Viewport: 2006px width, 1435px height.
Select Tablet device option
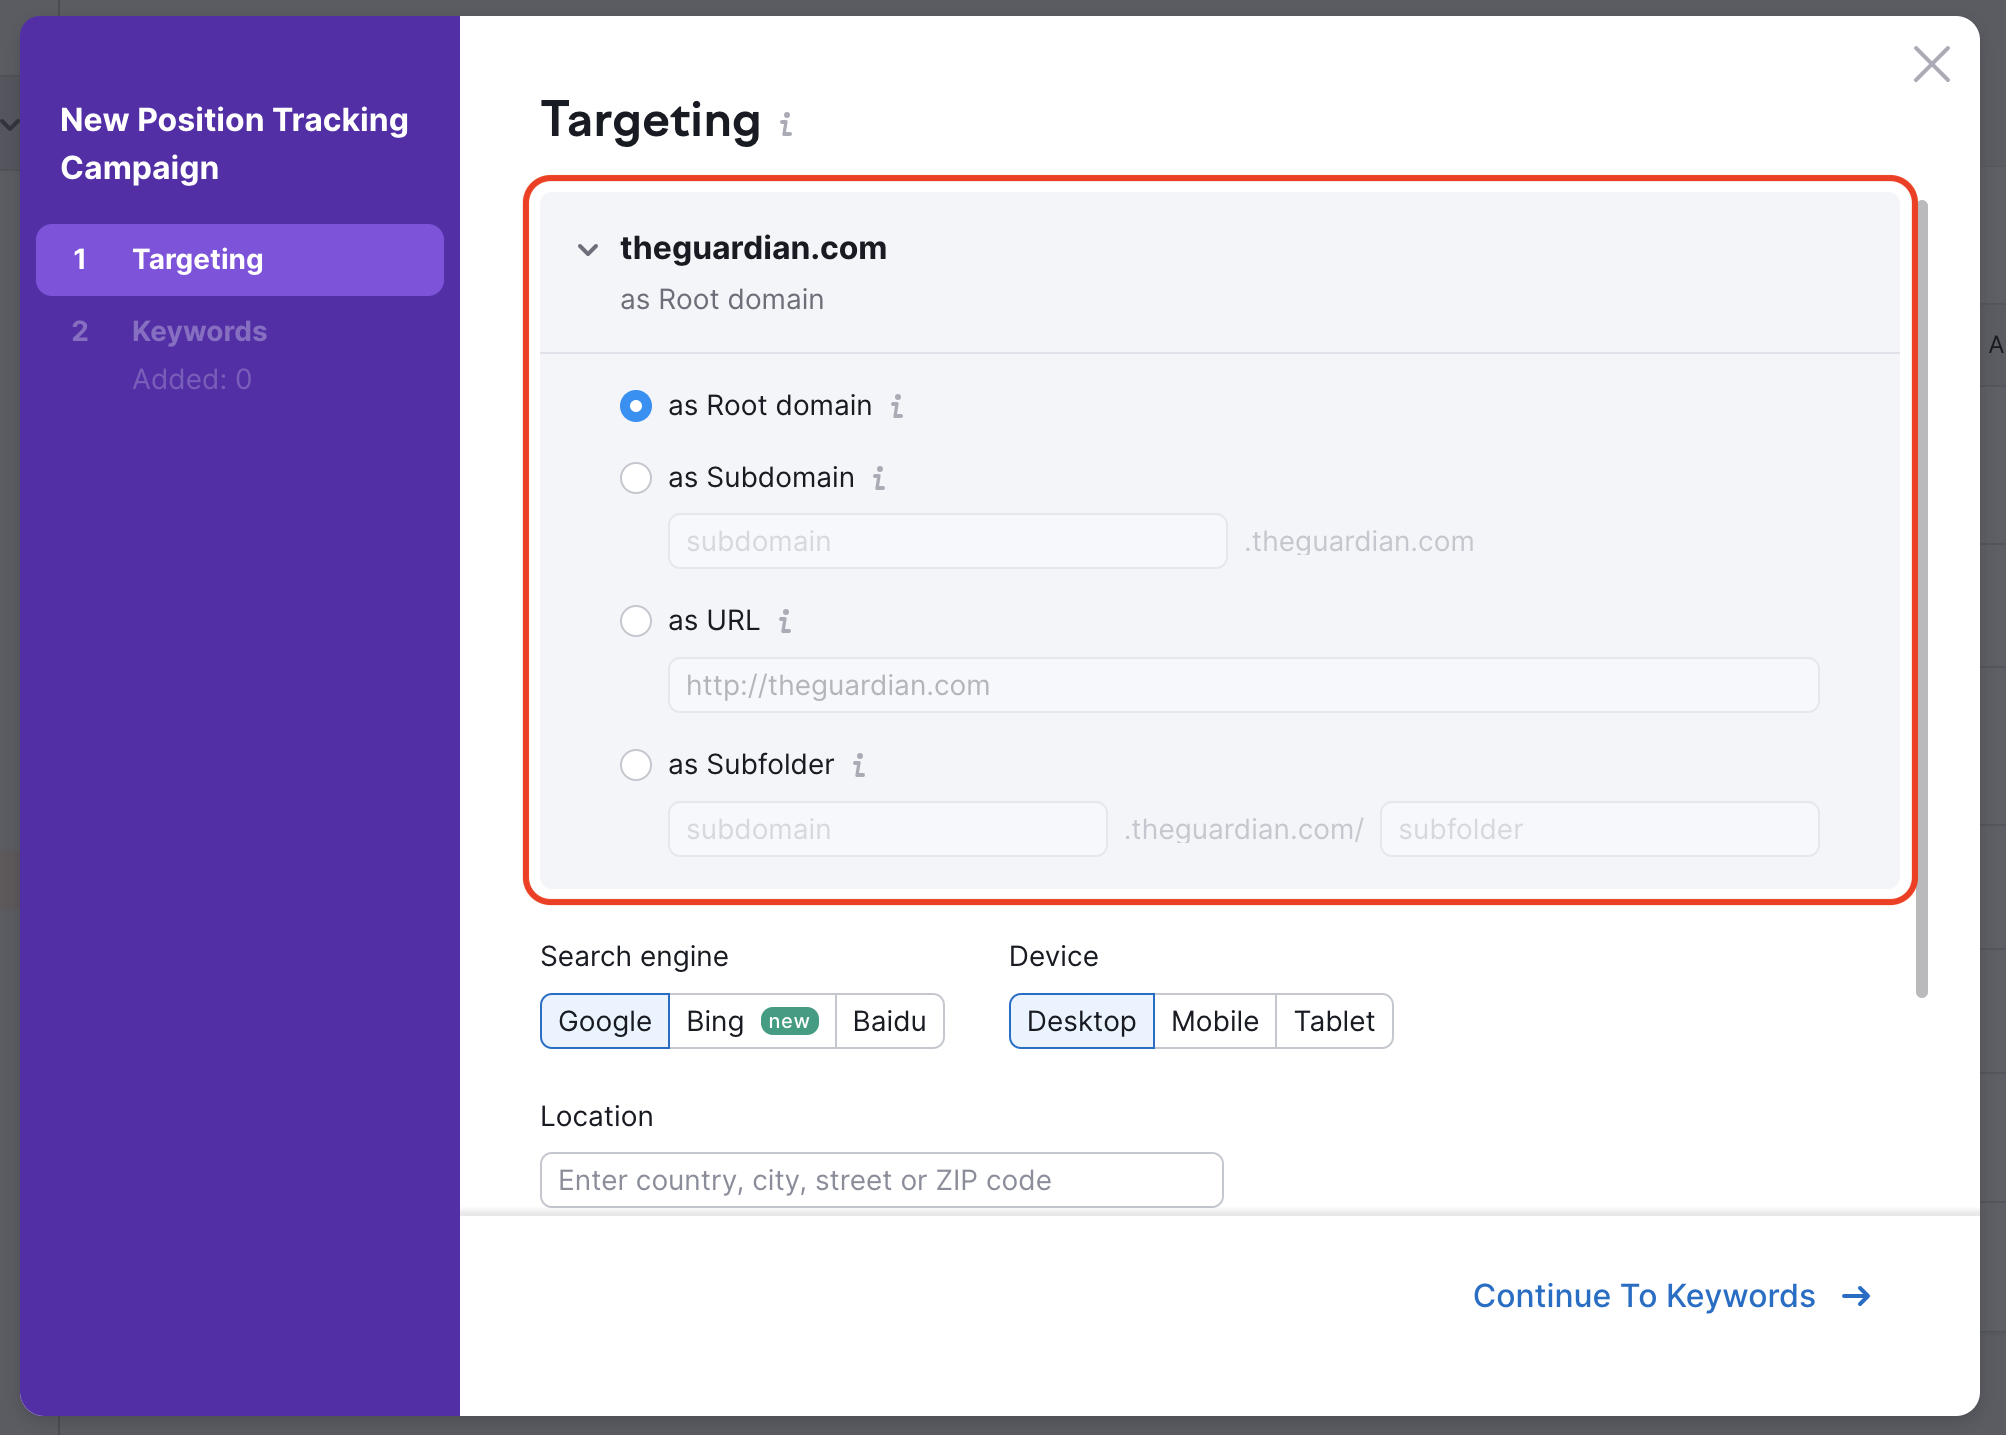(1334, 1021)
